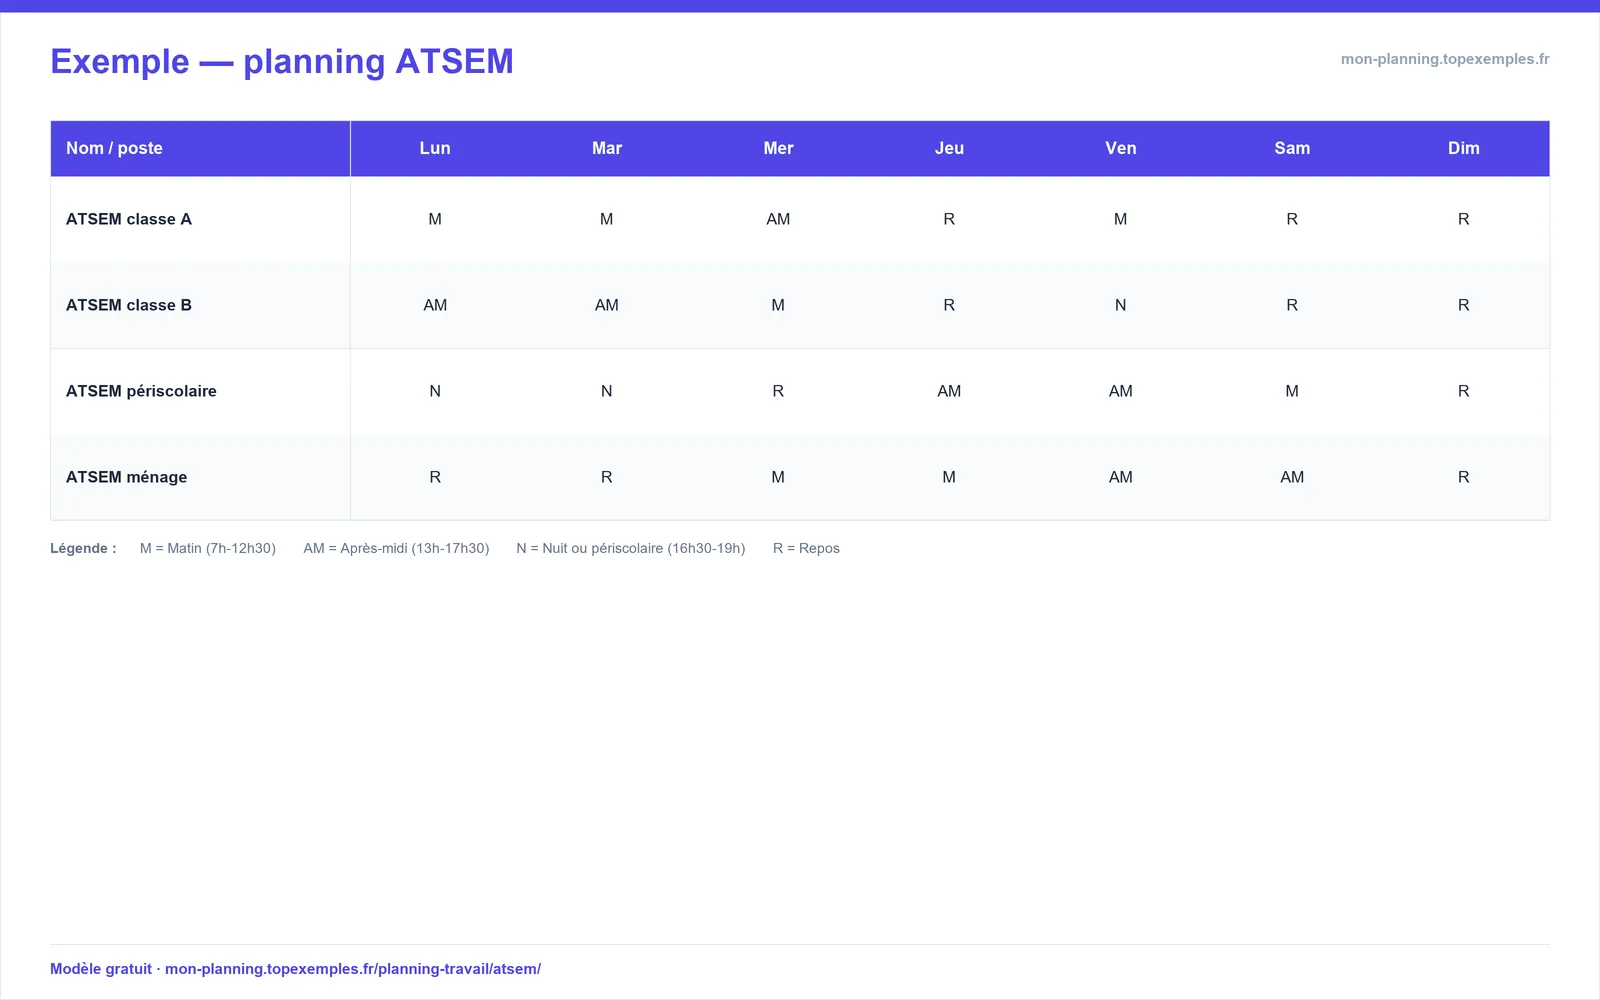Click the 'ATSEM ménage' row label

pos(126,477)
